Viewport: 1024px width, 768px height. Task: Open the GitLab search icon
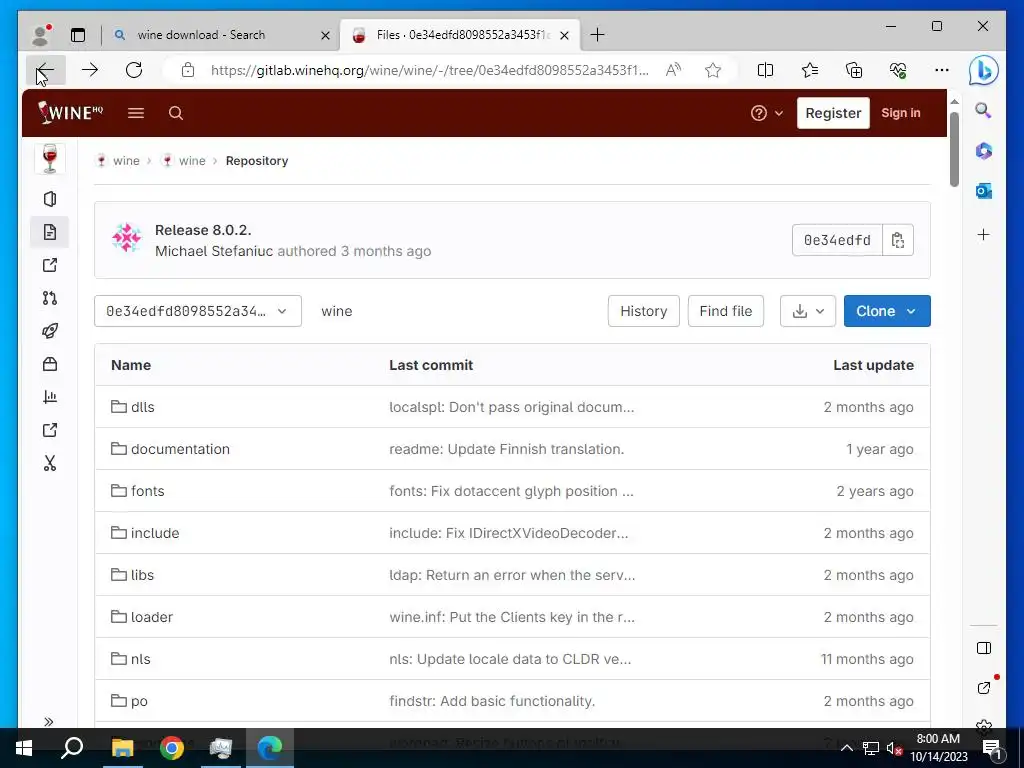[176, 113]
